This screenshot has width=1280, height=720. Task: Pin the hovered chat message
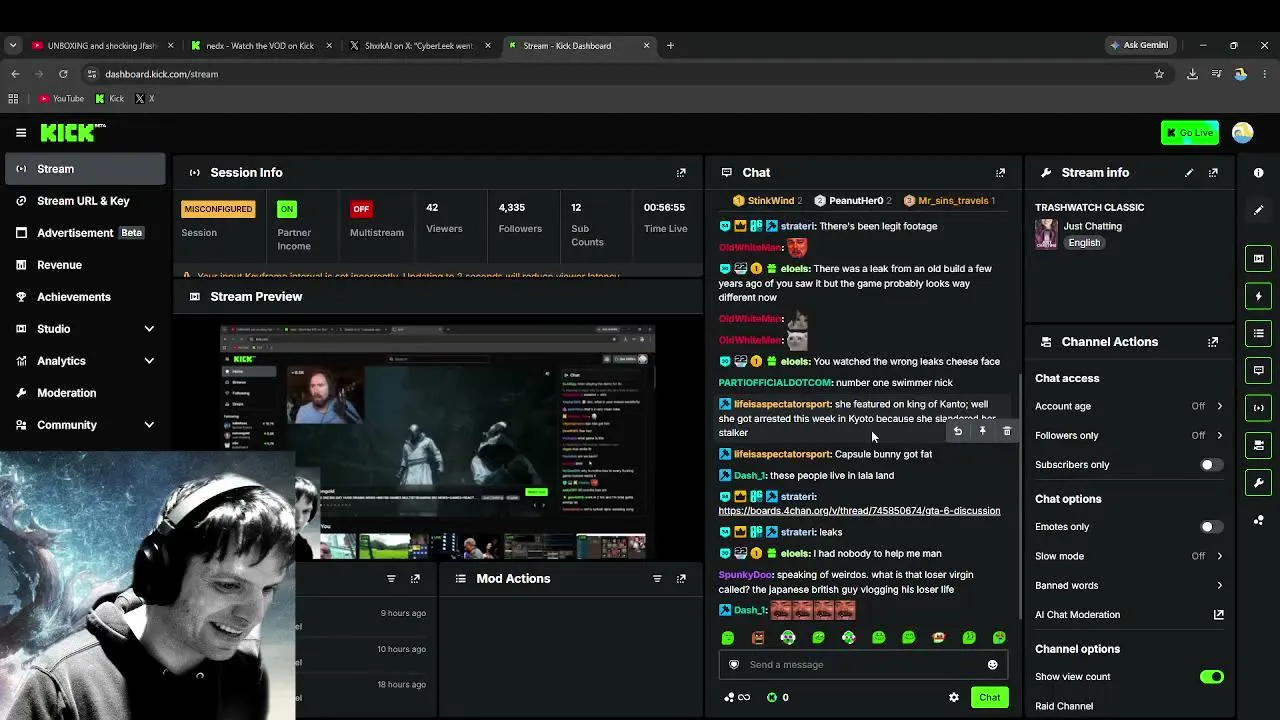(982, 431)
